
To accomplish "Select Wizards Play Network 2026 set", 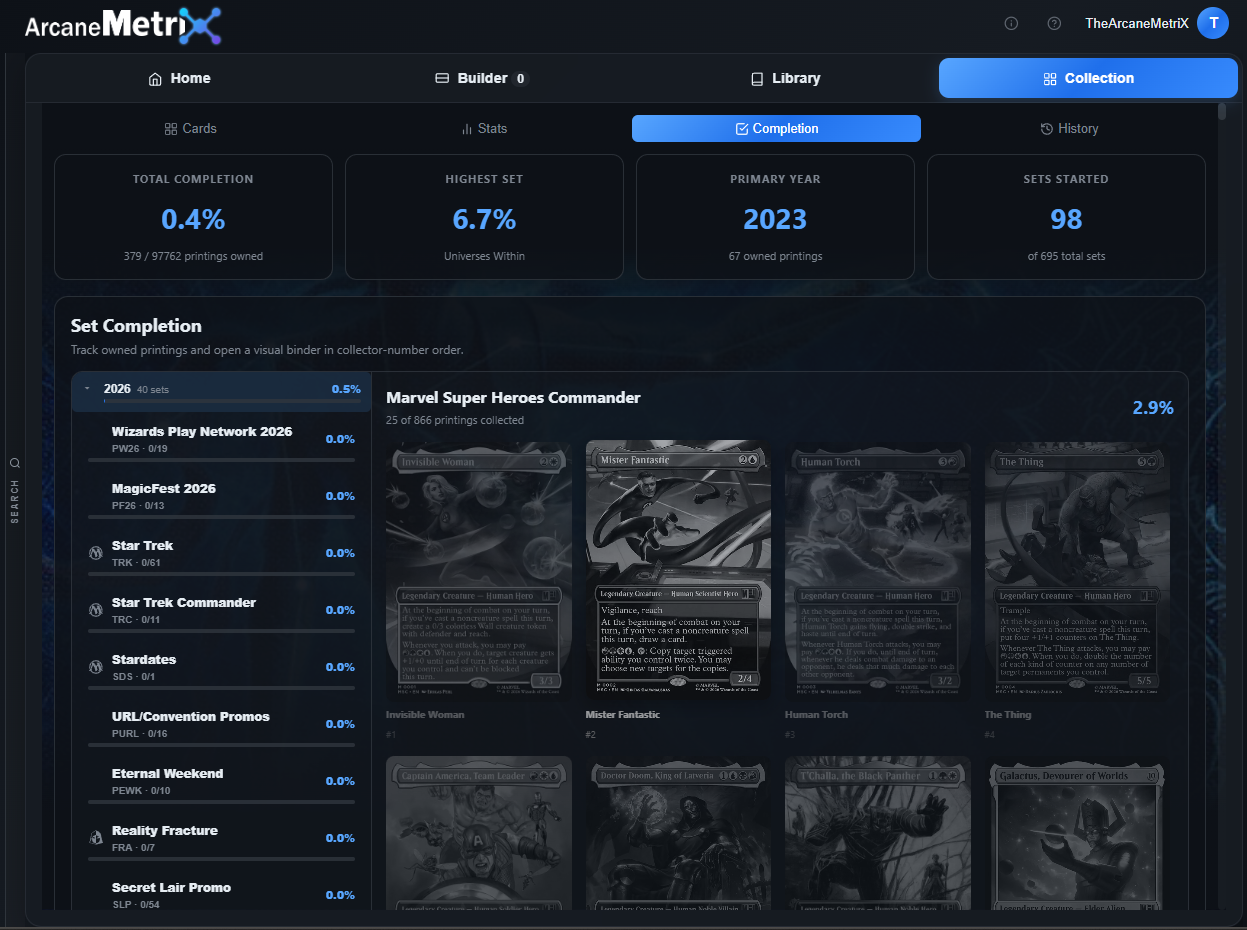I will [221, 439].
